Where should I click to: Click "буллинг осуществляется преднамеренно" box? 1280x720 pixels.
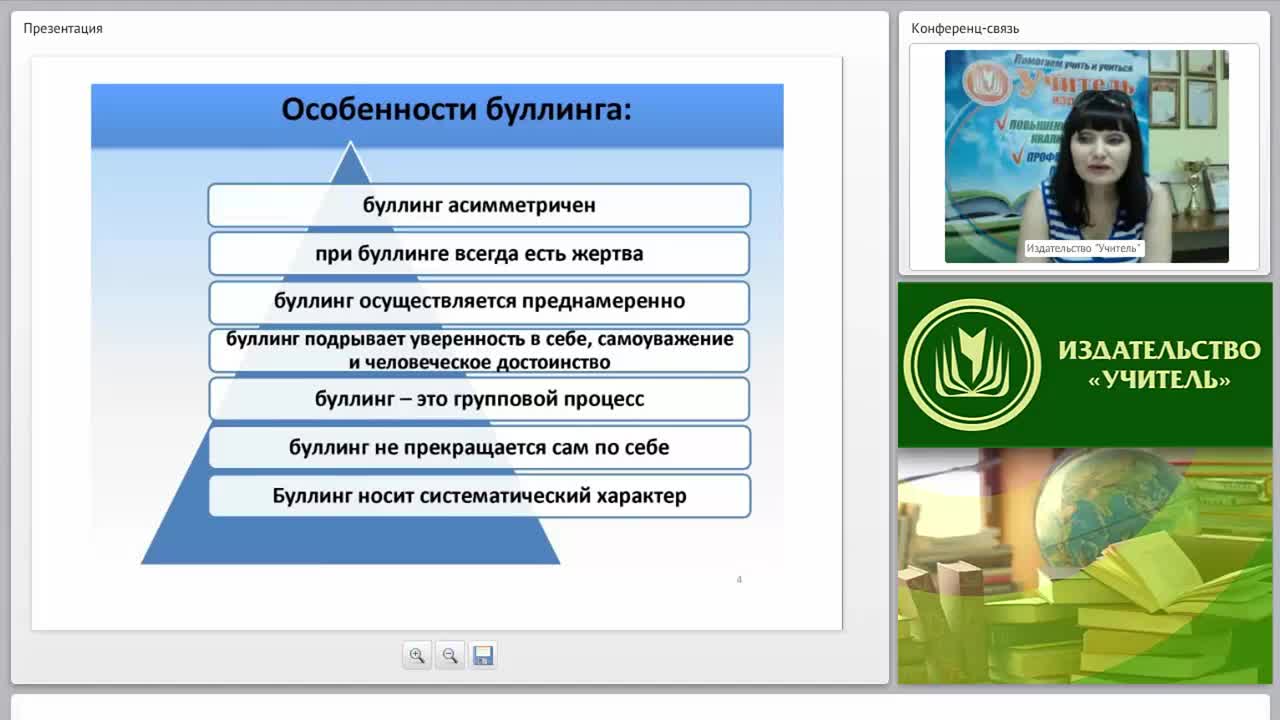point(479,302)
